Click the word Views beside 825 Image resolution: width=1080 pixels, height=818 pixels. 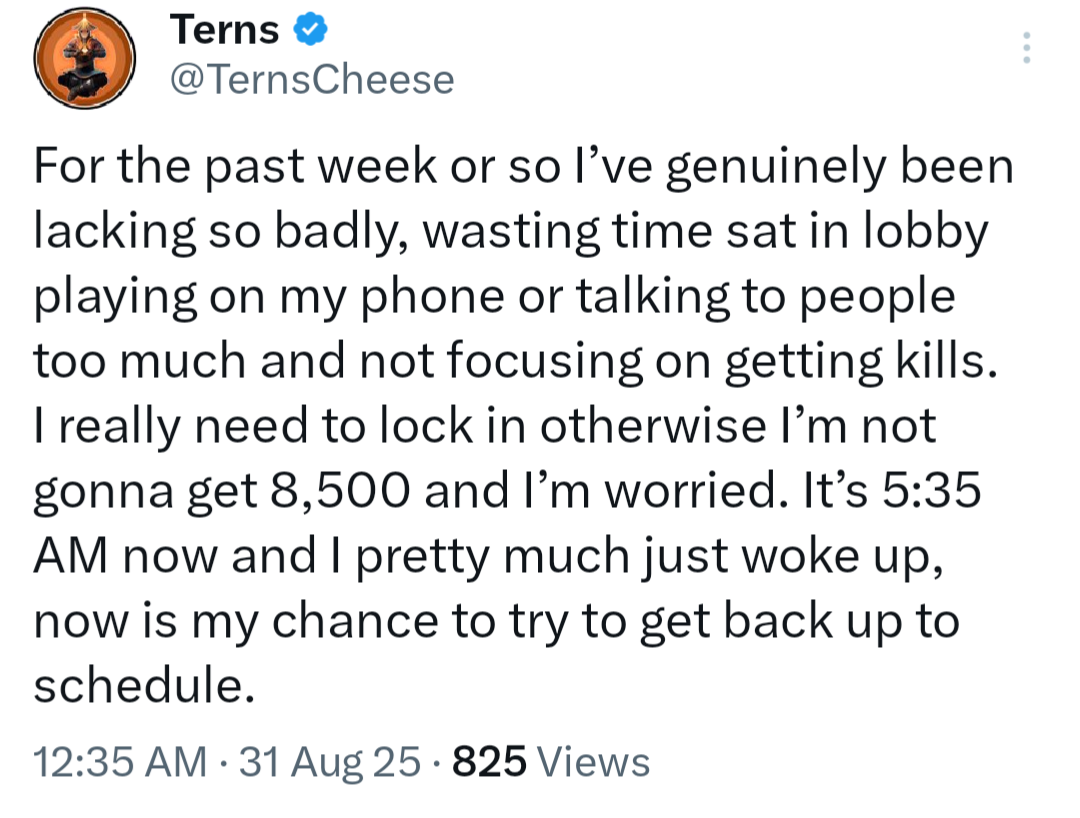[x=593, y=762]
